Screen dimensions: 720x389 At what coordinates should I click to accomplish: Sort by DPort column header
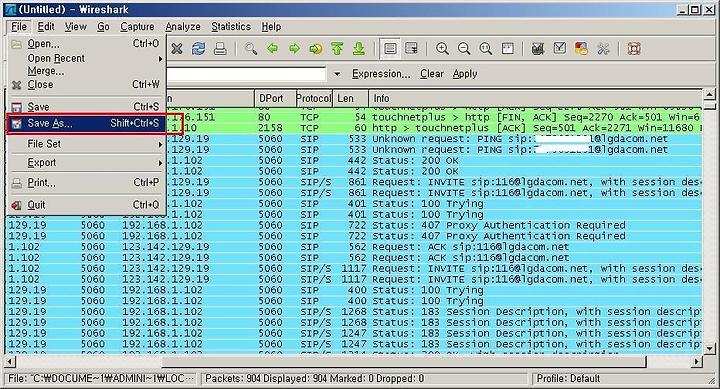click(275, 98)
